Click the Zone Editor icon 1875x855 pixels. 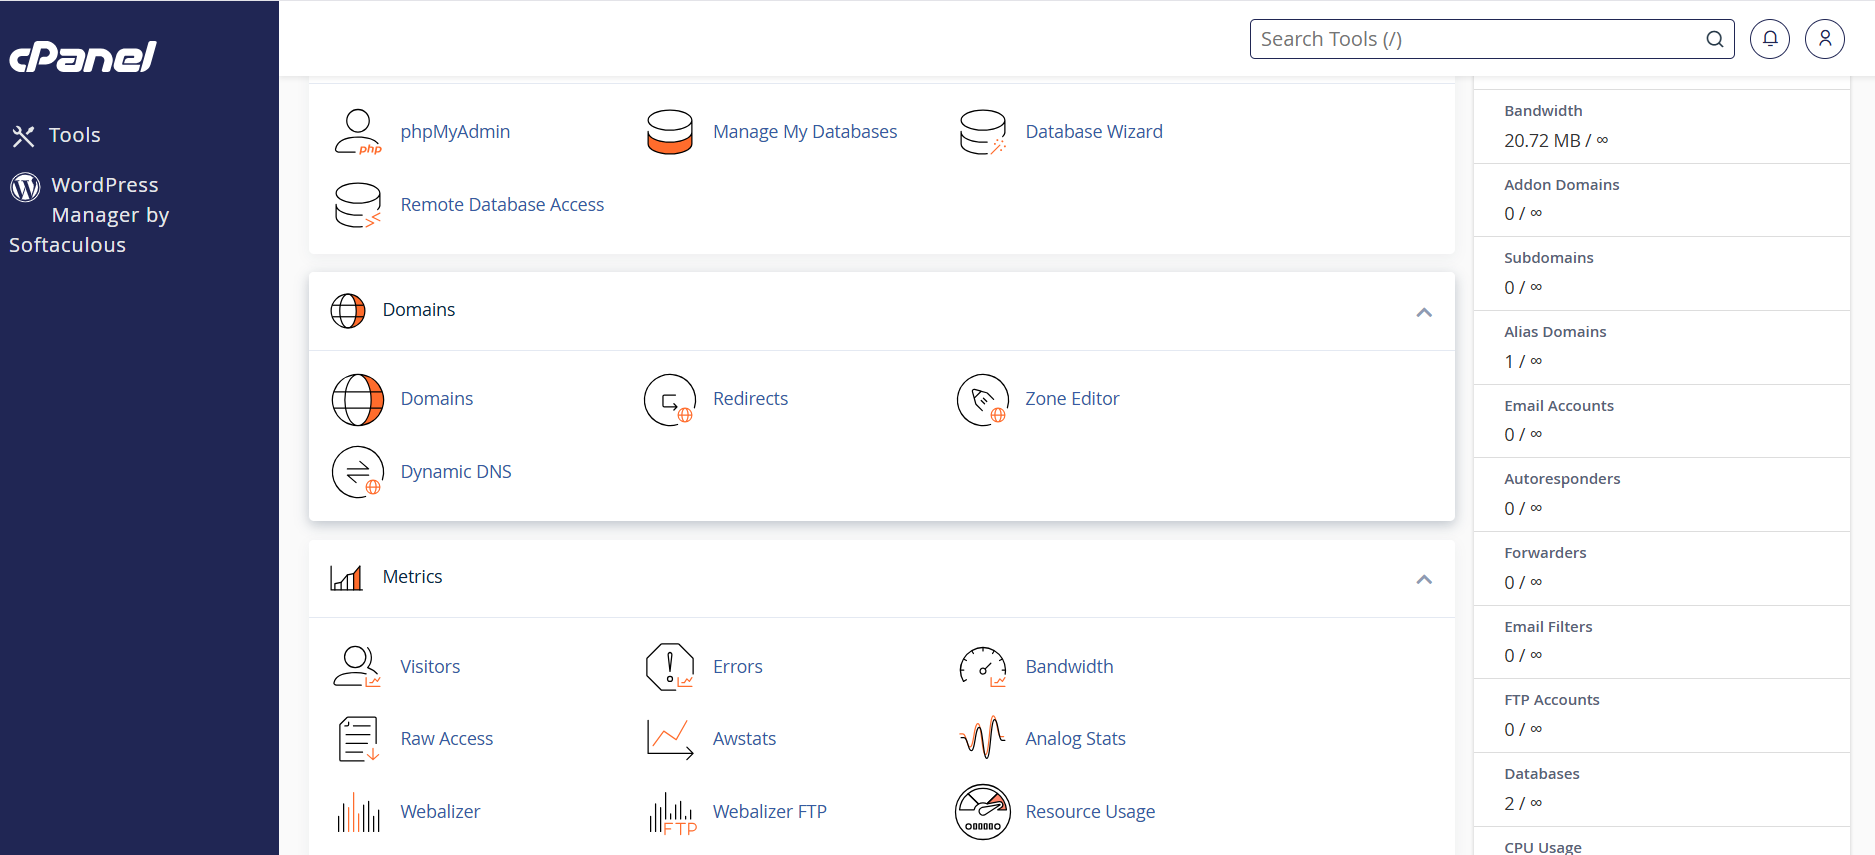coord(983,399)
